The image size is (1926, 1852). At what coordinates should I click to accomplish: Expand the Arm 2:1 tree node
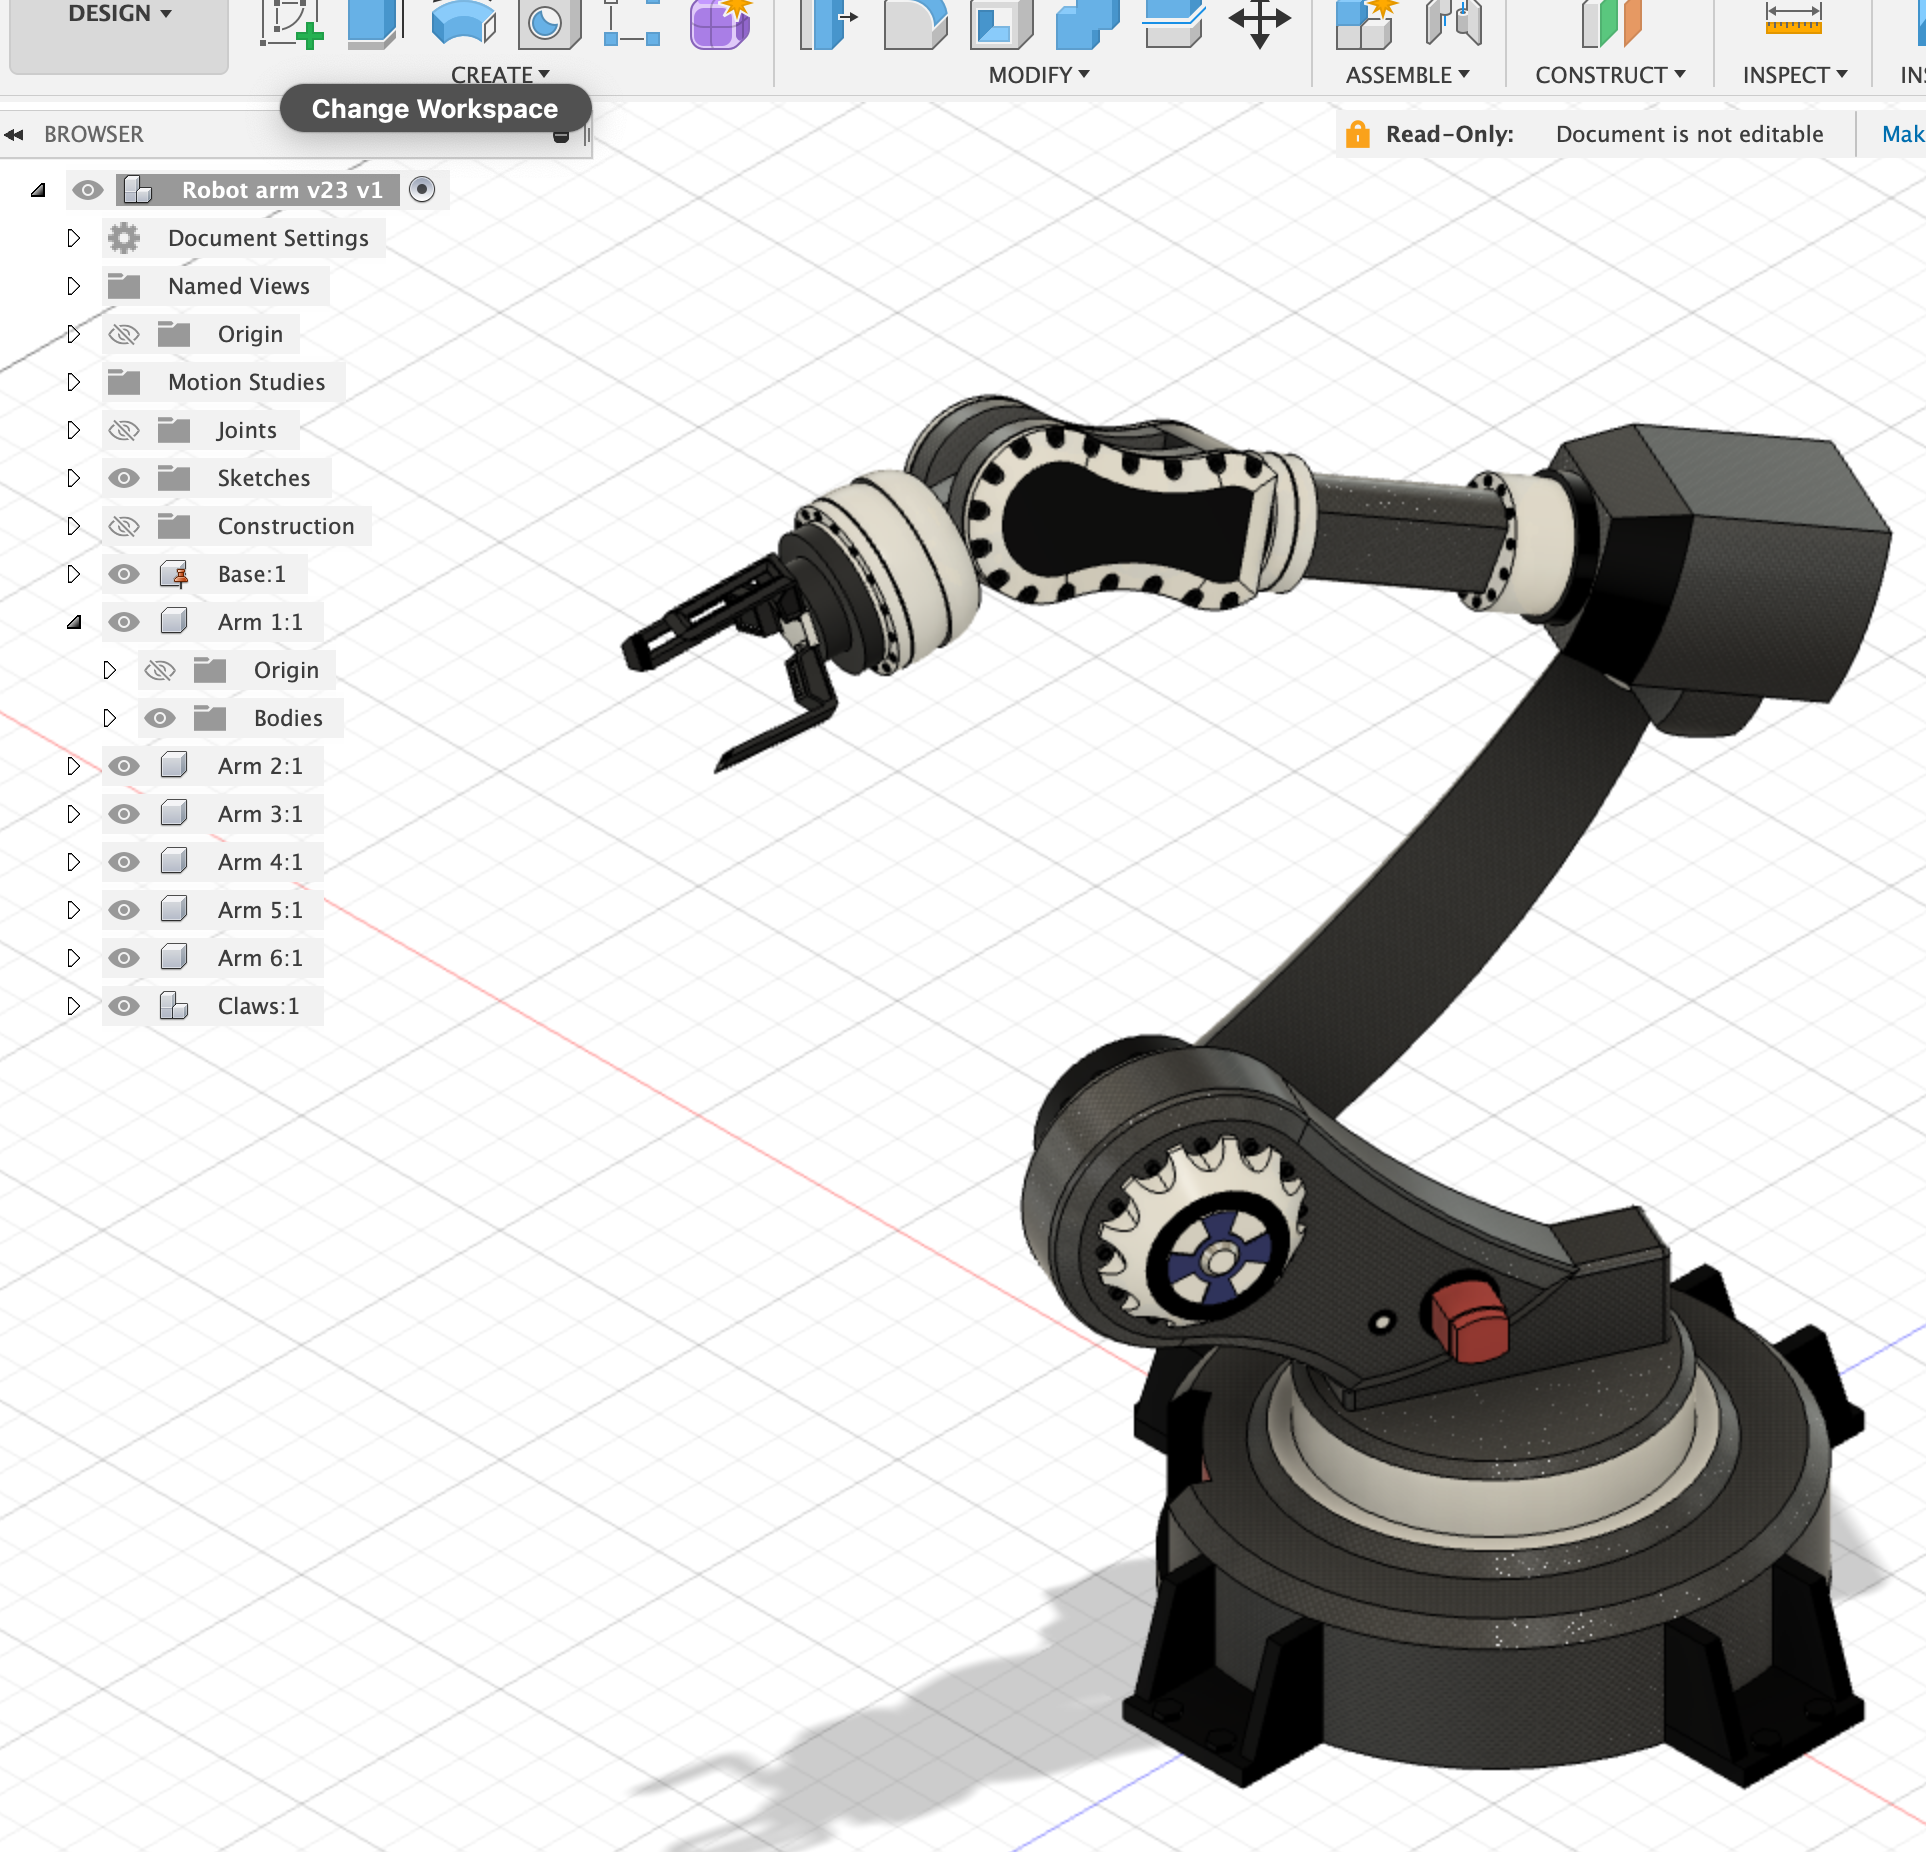73,766
